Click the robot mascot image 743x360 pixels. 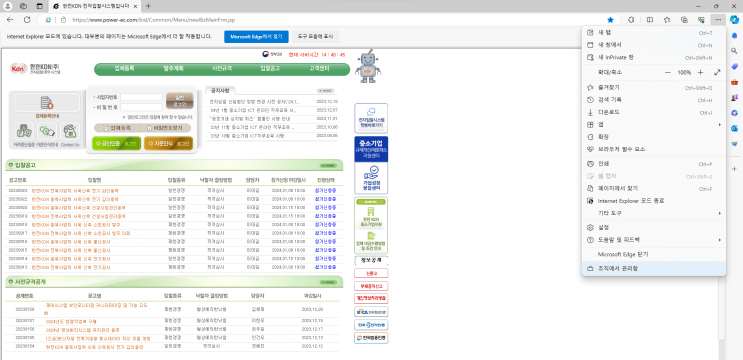click(x=368, y=66)
